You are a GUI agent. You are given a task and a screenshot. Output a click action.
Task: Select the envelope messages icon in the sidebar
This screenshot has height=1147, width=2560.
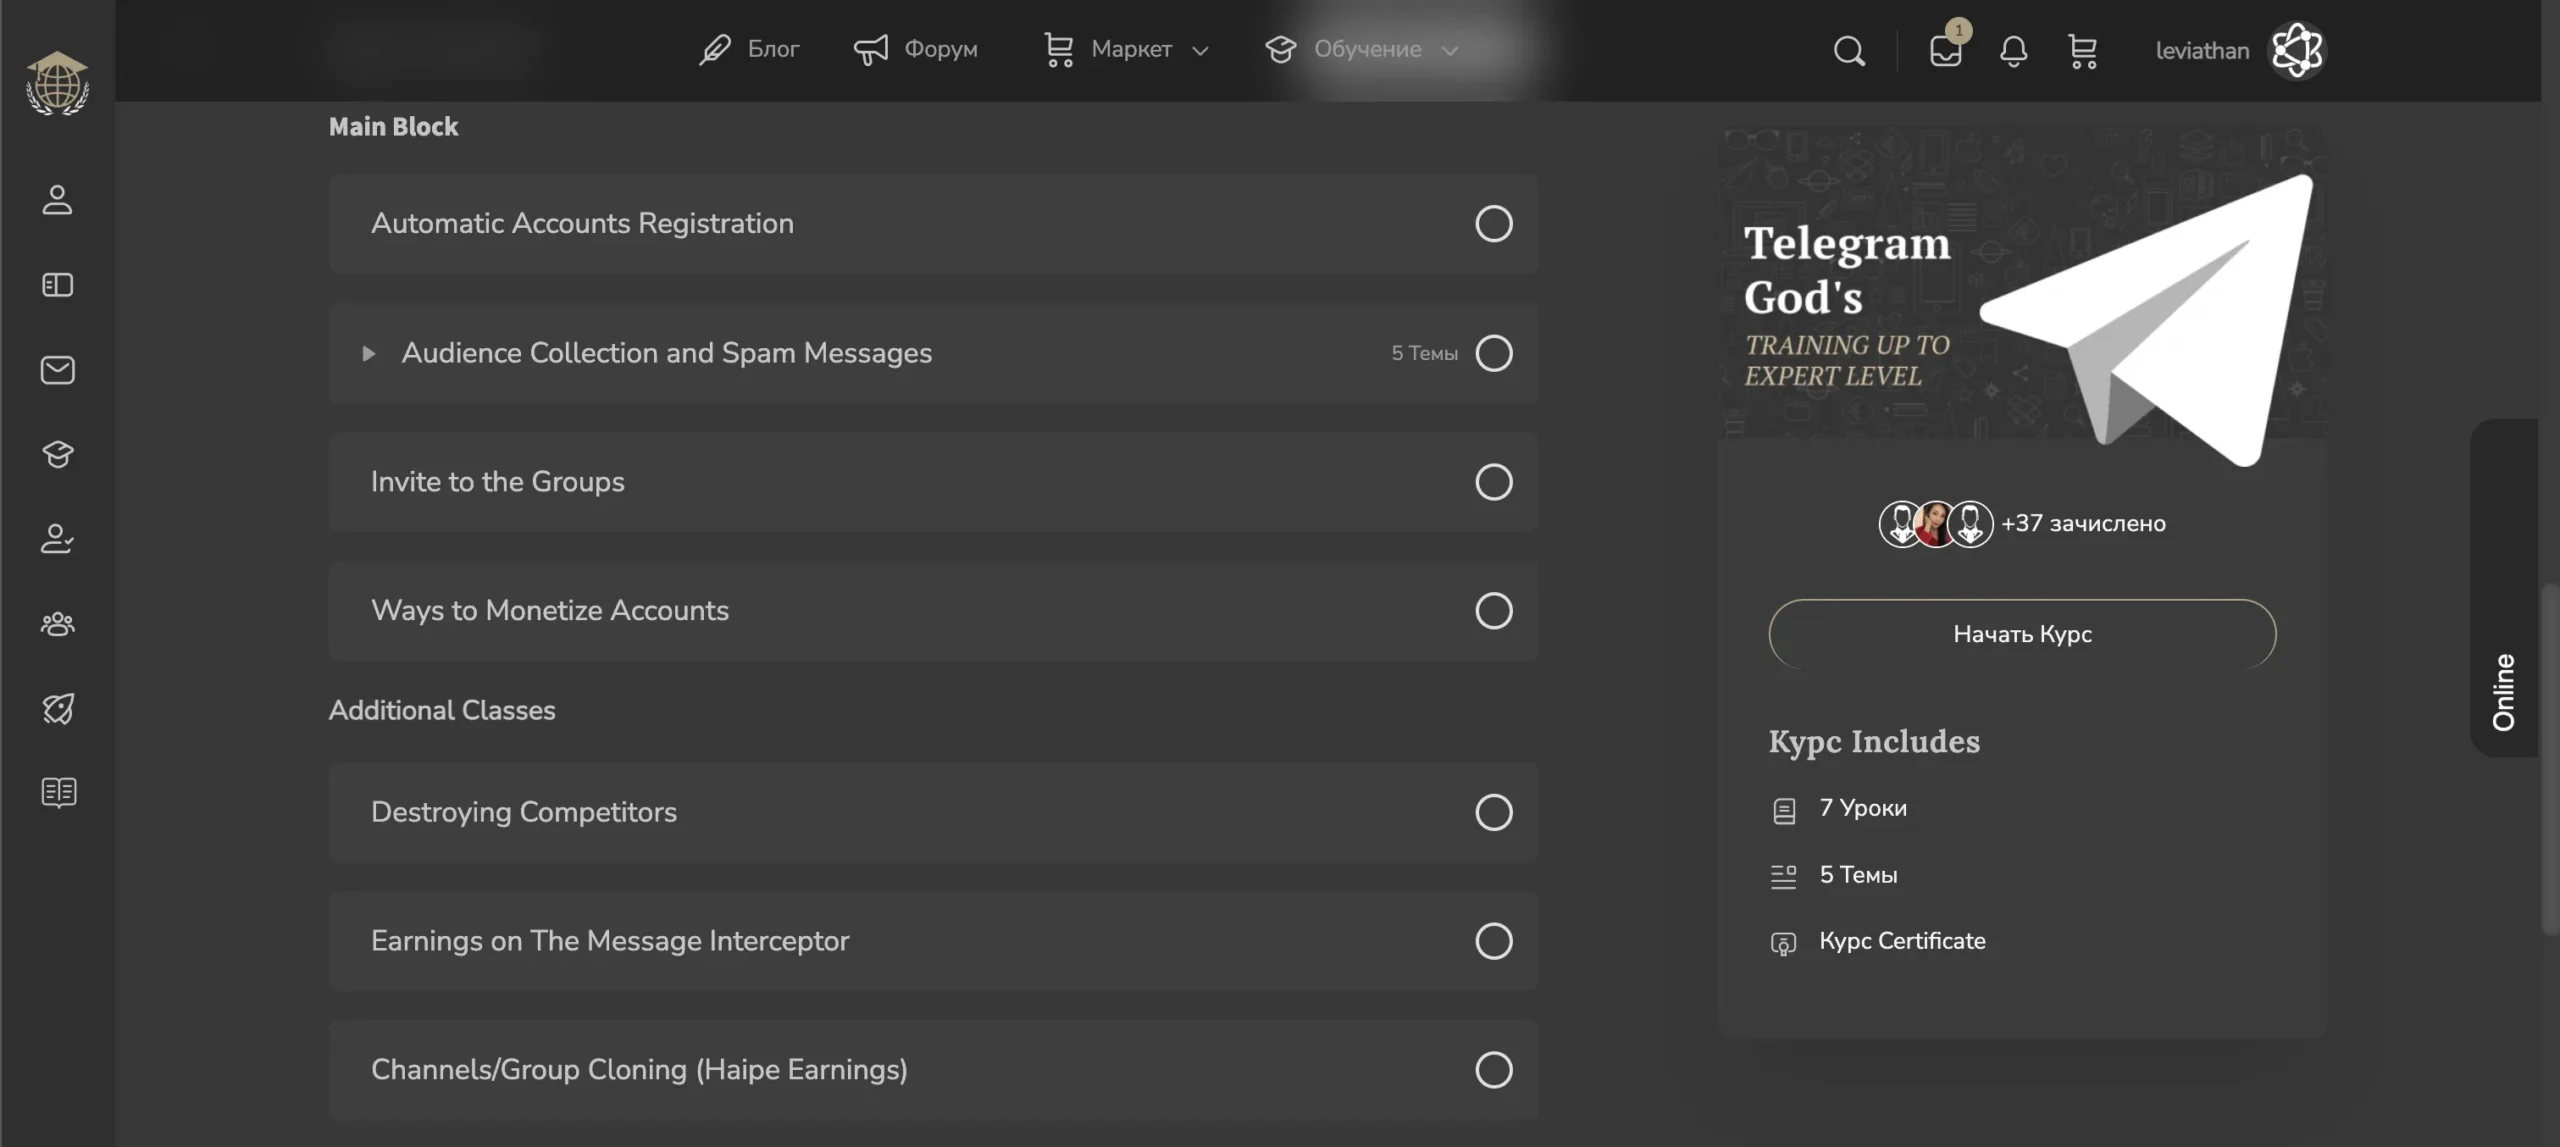click(x=57, y=369)
